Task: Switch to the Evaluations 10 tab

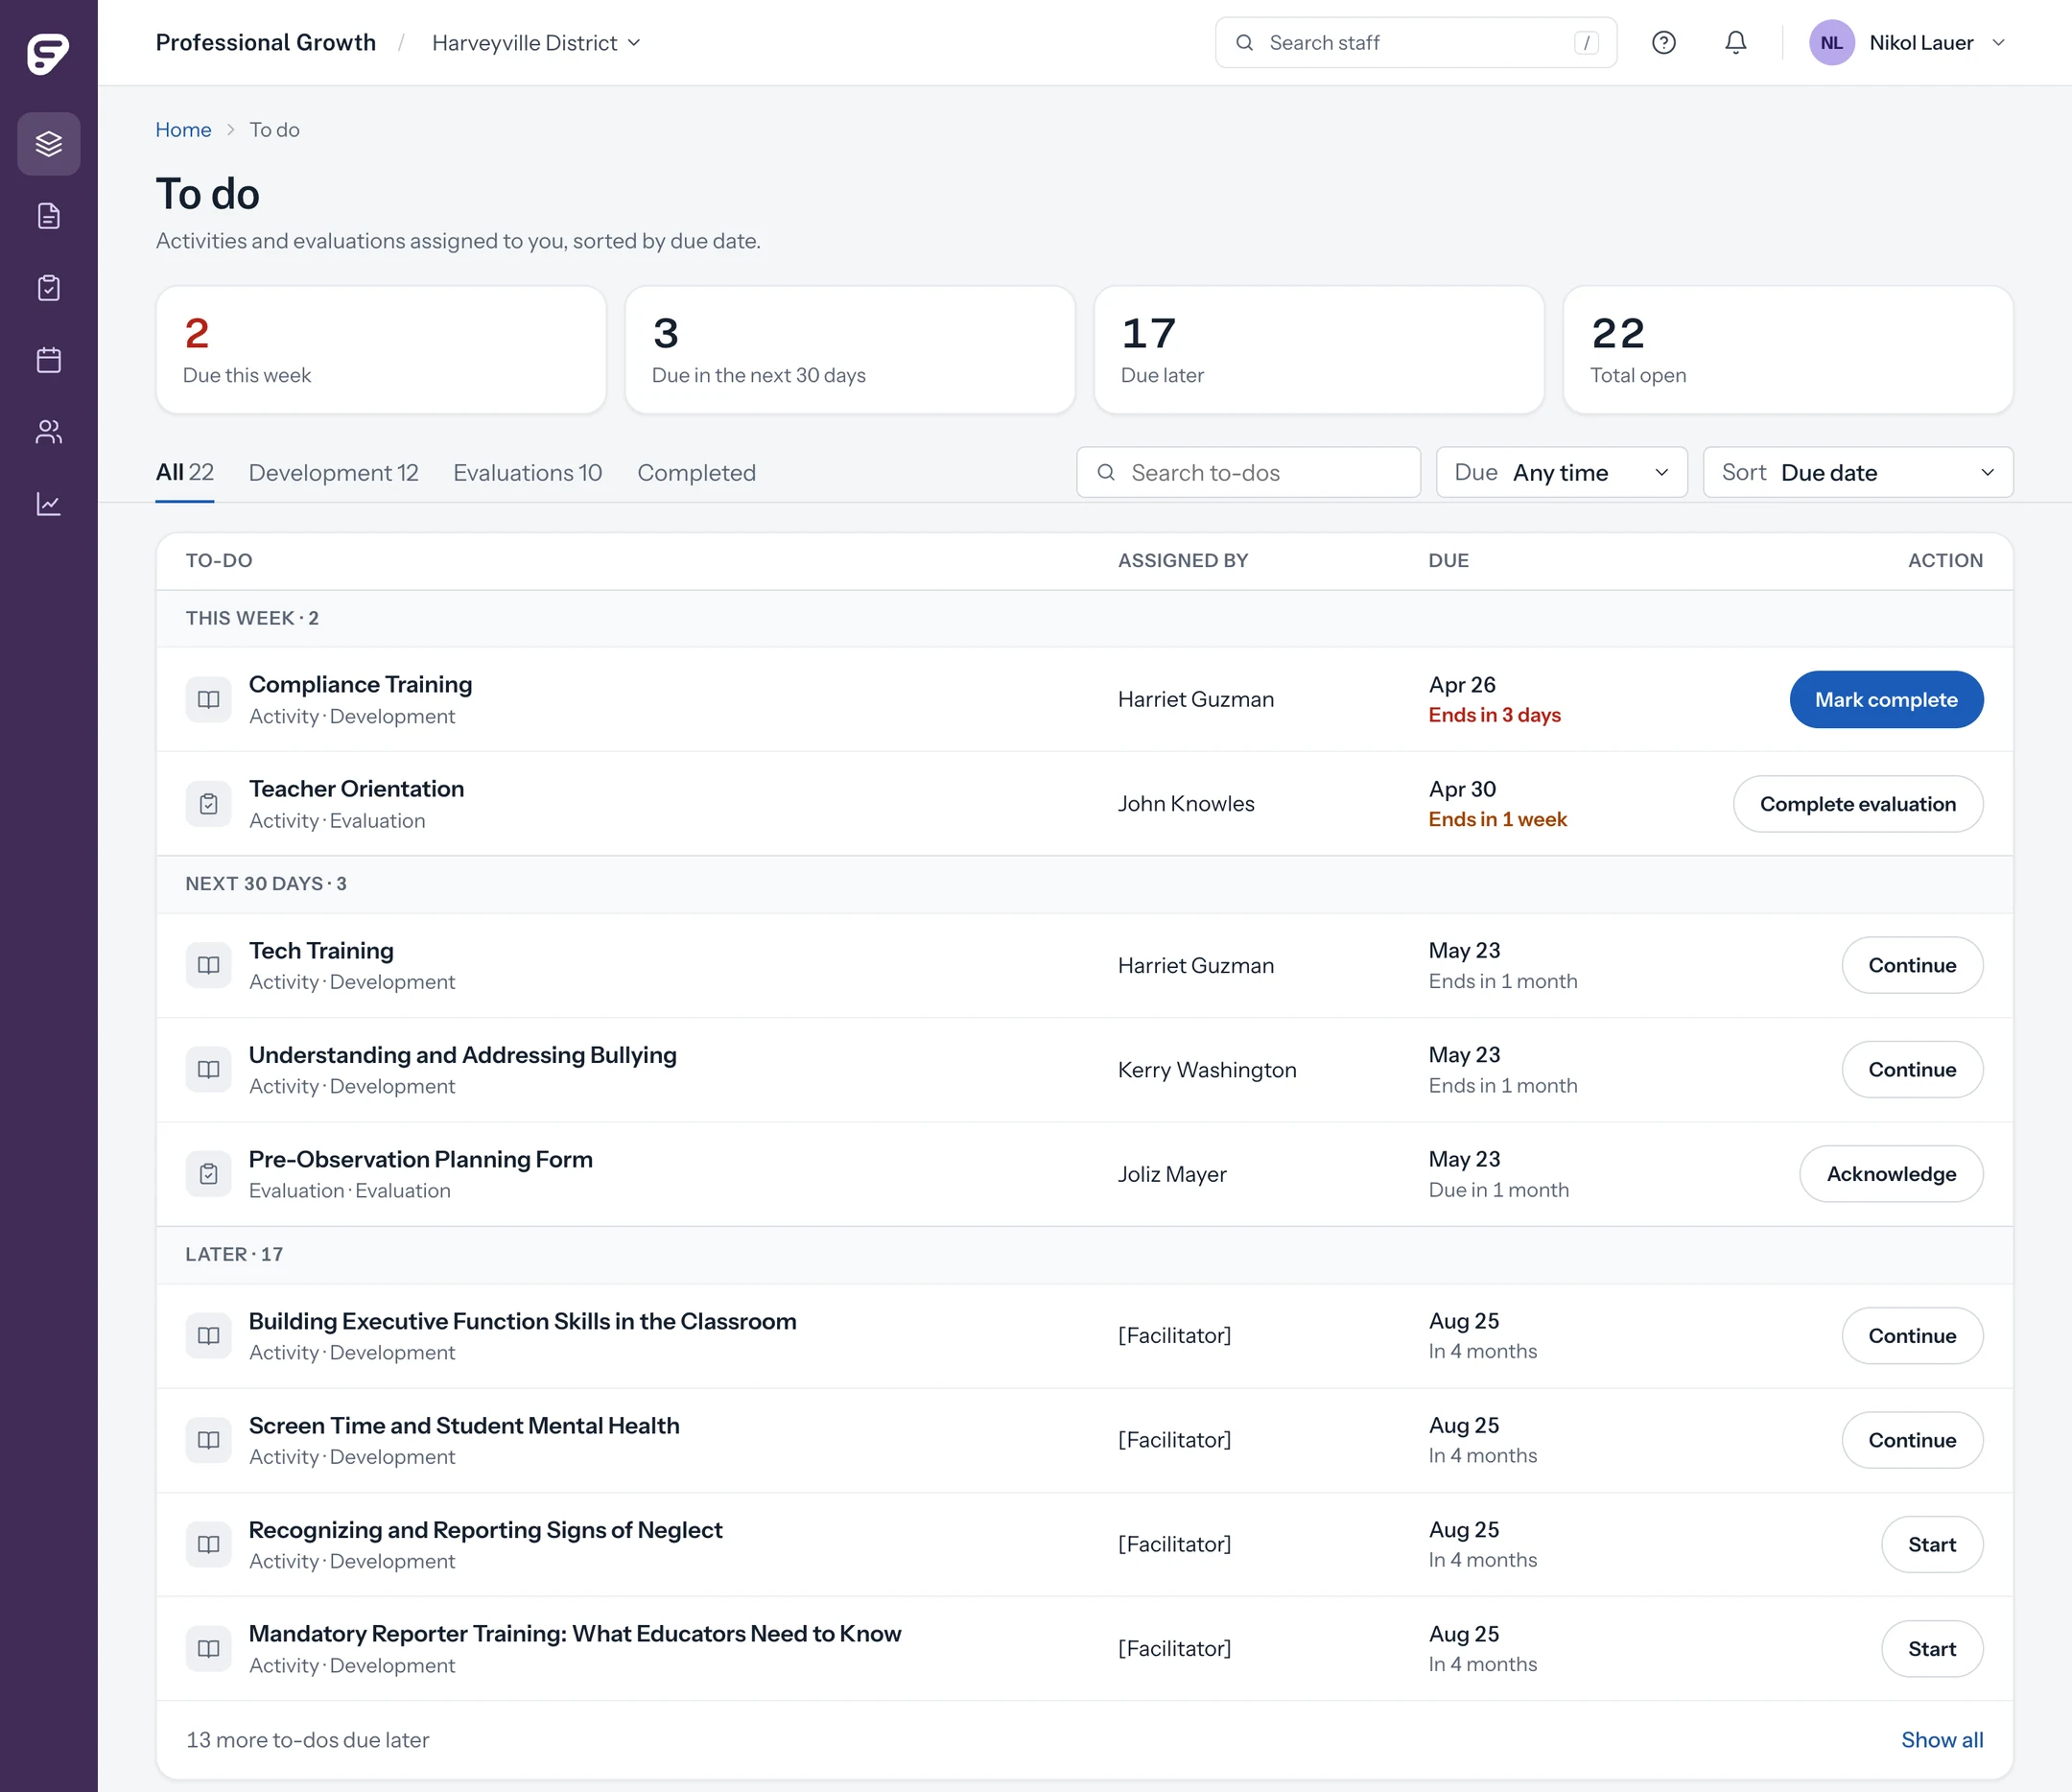Action: [528, 472]
